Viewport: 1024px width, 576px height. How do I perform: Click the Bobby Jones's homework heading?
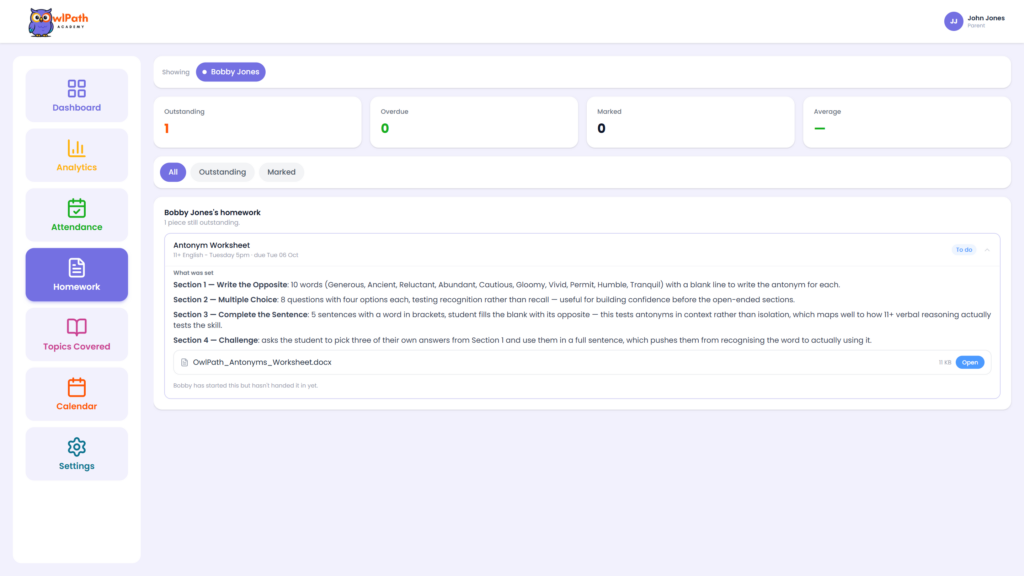(212, 212)
